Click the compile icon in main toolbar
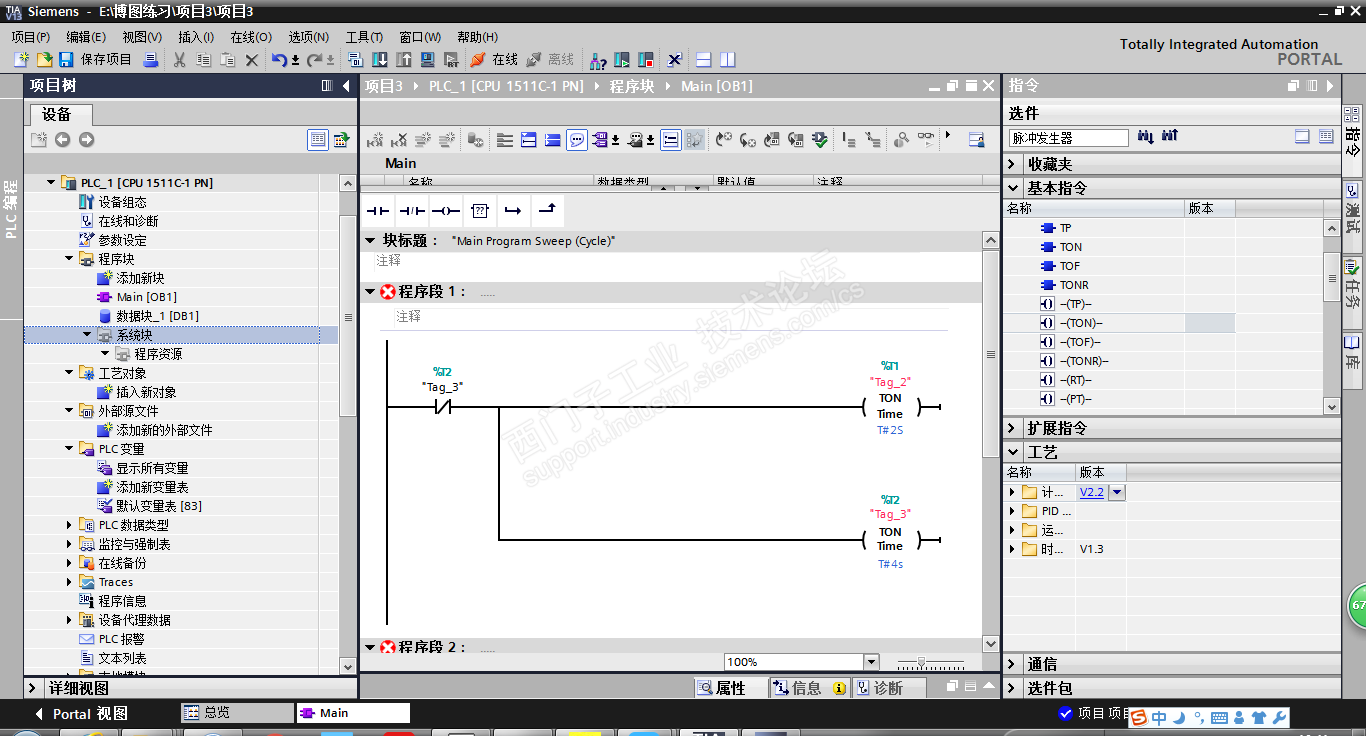Image resolution: width=1366 pixels, height=736 pixels. point(355,60)
